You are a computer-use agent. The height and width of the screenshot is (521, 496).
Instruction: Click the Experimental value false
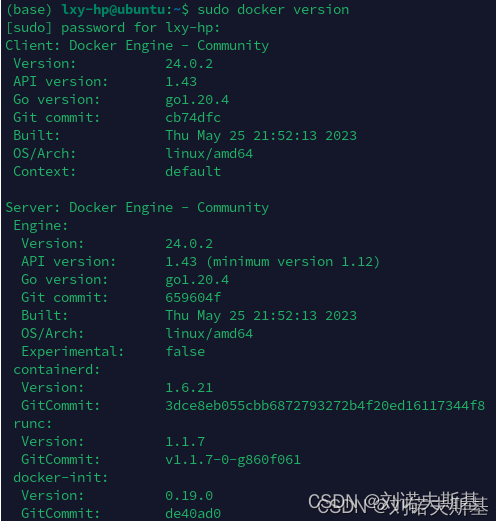point(185,352)
